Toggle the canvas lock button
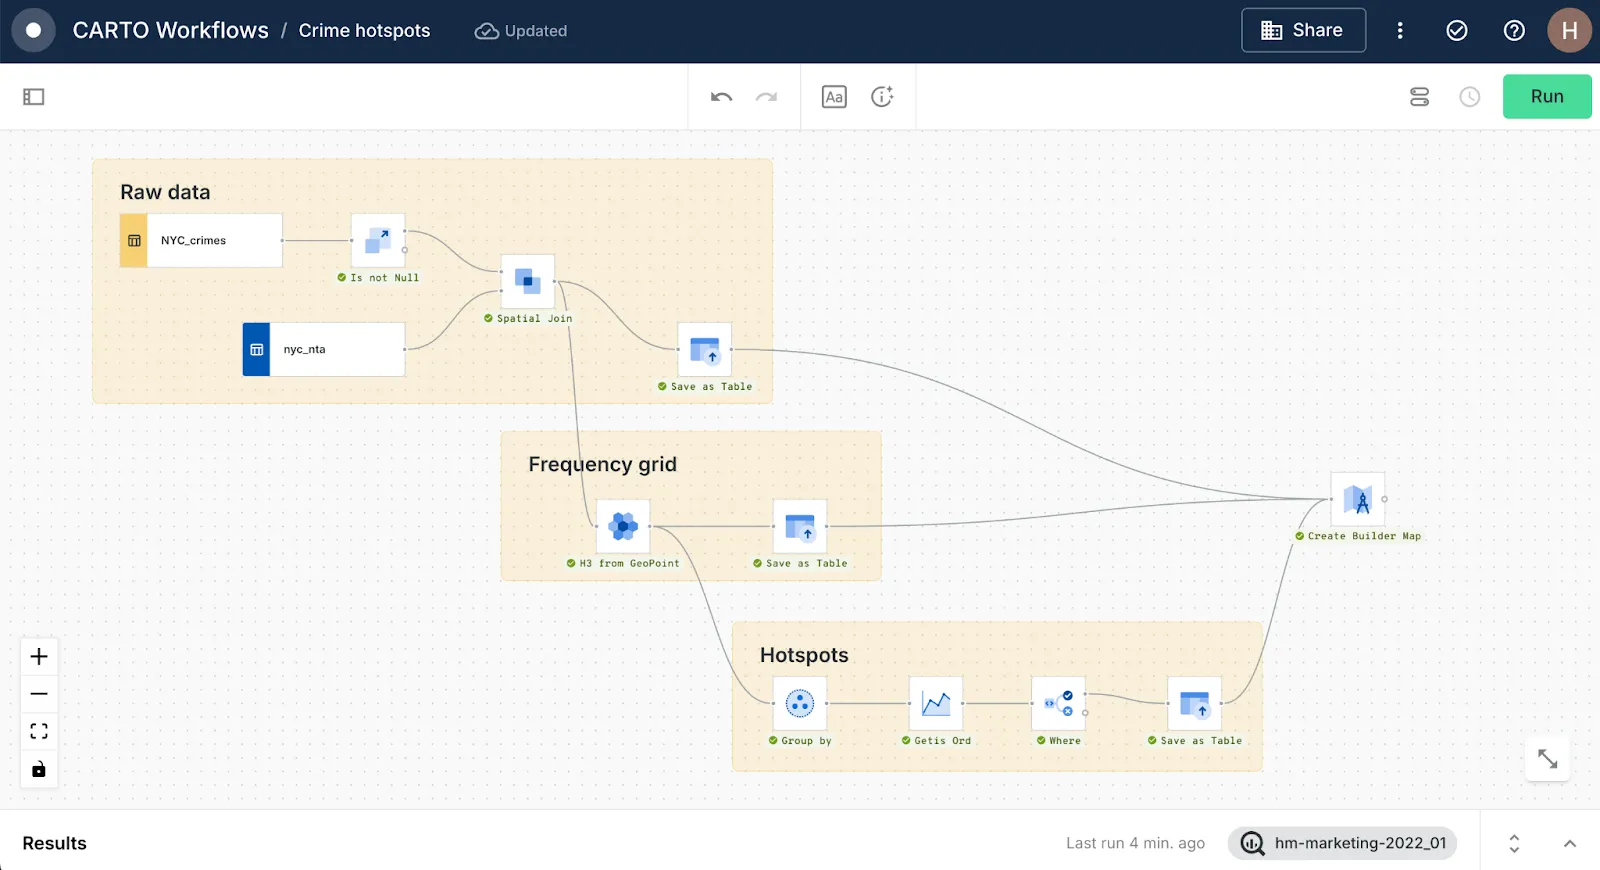Viewport: 1600px width, 870px height. pyautogui.click(x=39, y=769)
